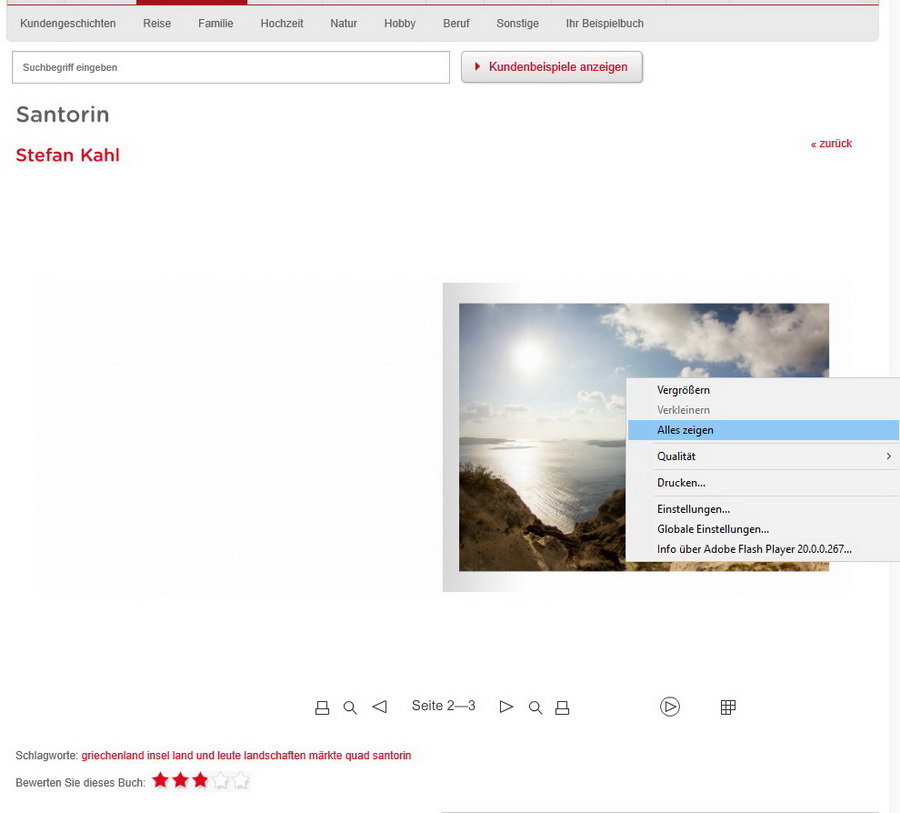This screenshot has height=813, width=900.
Task: Rate the book one star
Action: click(161, 781)
